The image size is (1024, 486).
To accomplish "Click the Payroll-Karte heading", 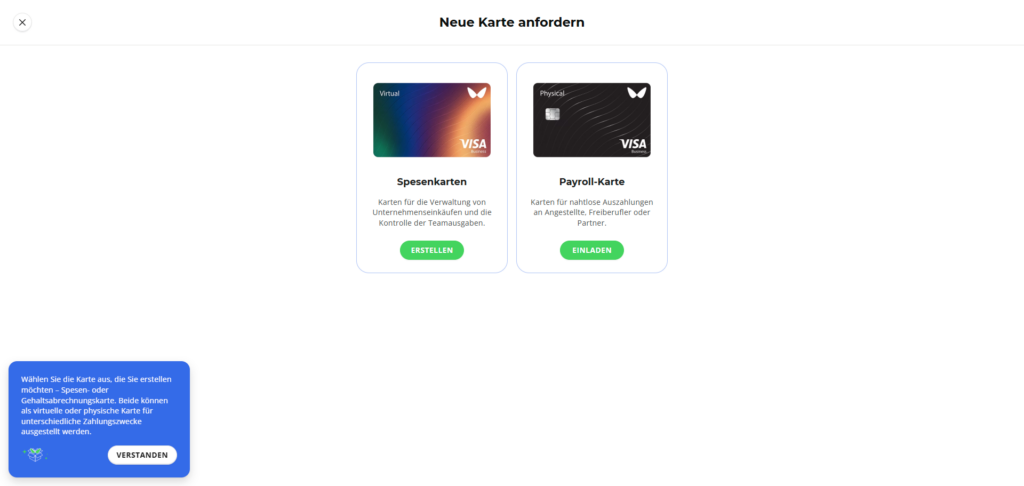I will 592,182.
